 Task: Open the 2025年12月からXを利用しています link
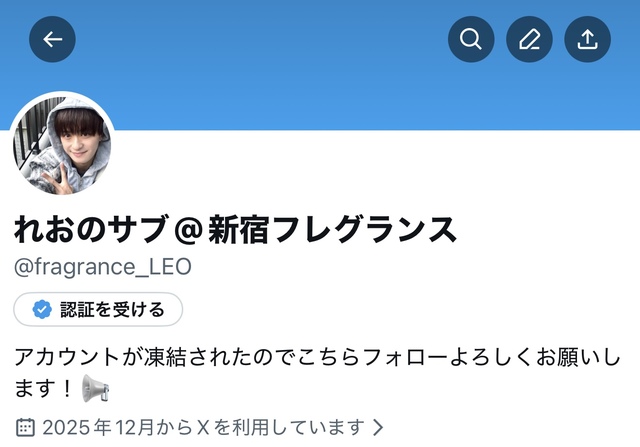tap(203, 427)
